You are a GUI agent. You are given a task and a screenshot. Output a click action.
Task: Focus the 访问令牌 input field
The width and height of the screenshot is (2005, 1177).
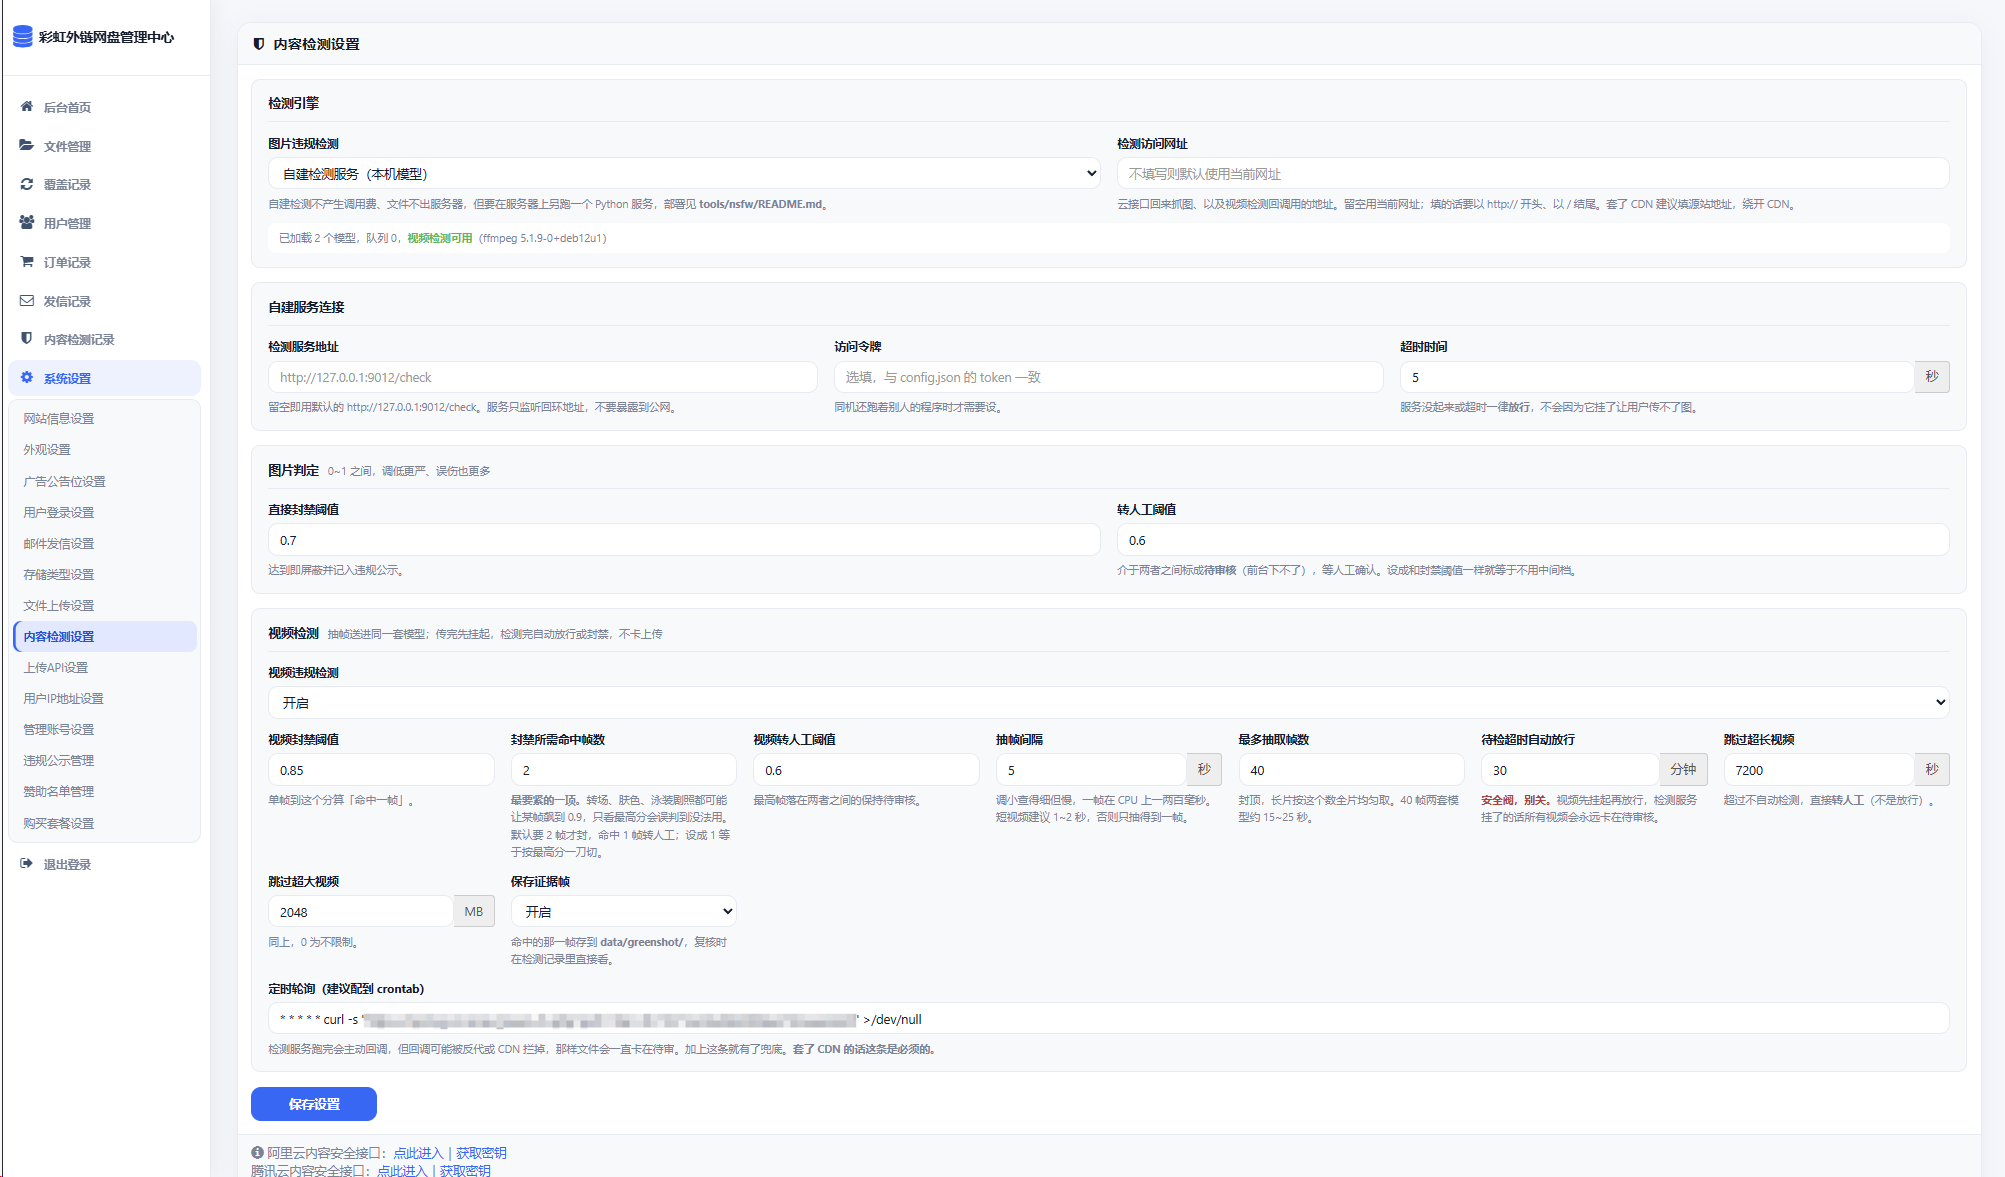pyautogui.click(x=1108, y=377)
